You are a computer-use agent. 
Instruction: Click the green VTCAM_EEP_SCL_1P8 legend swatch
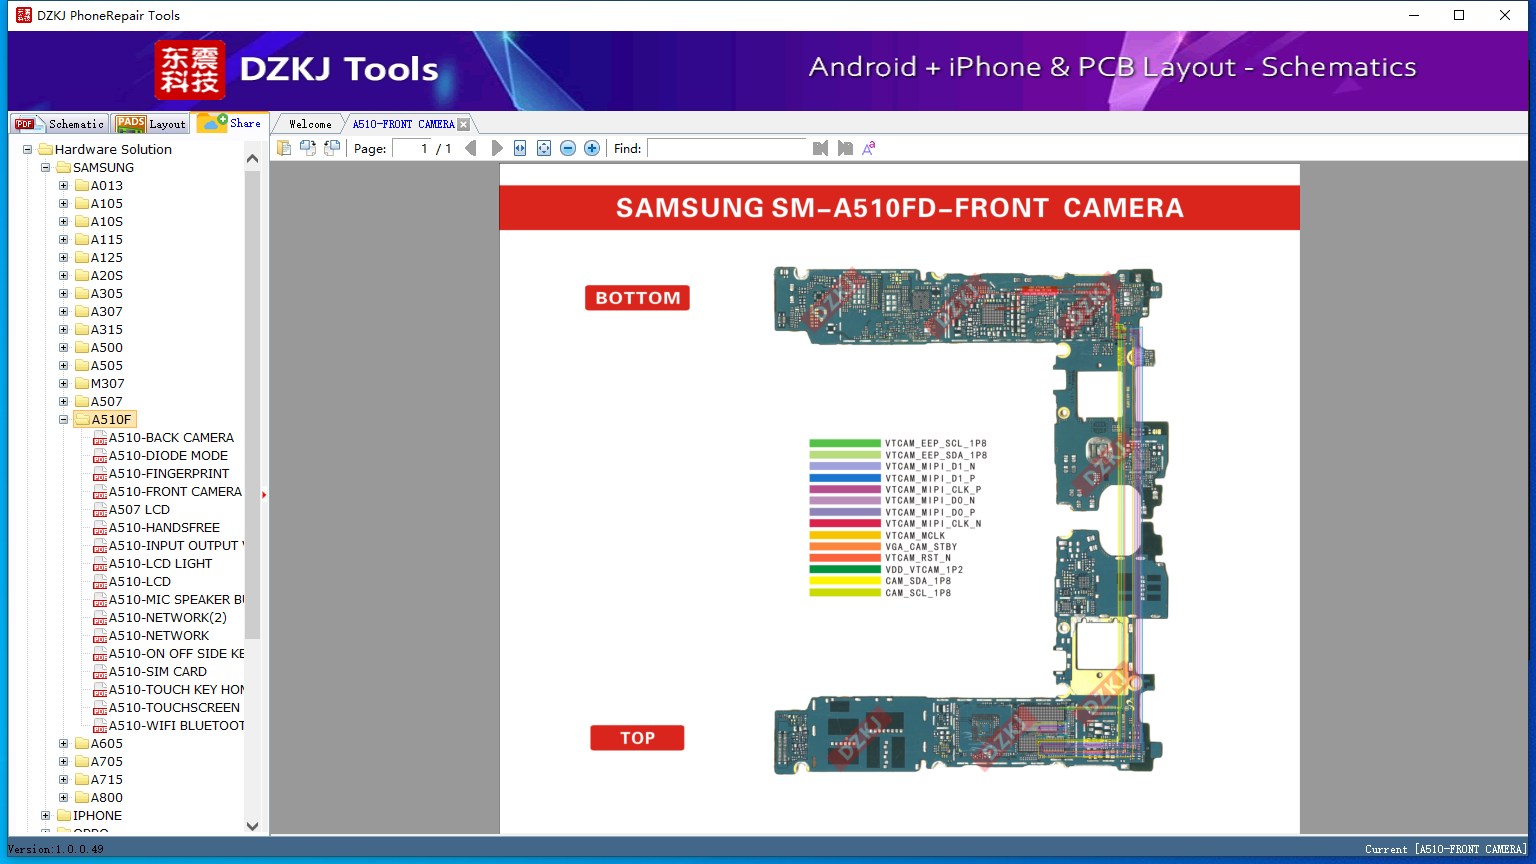[845, 443]
